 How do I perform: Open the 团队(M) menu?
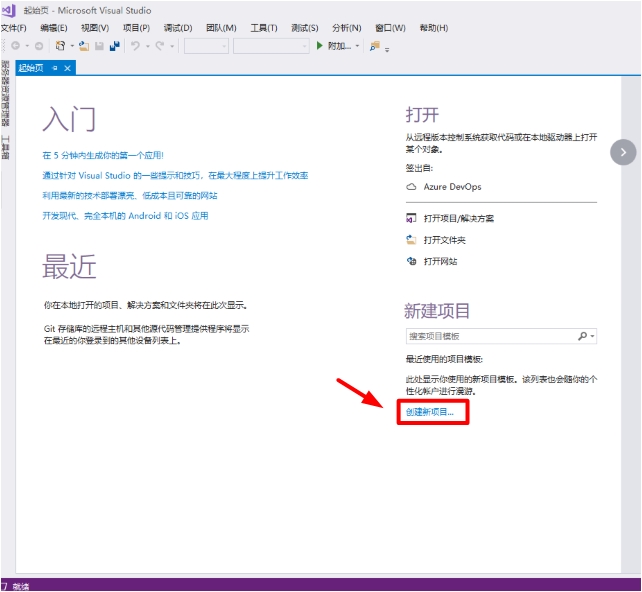coord(221,28)
